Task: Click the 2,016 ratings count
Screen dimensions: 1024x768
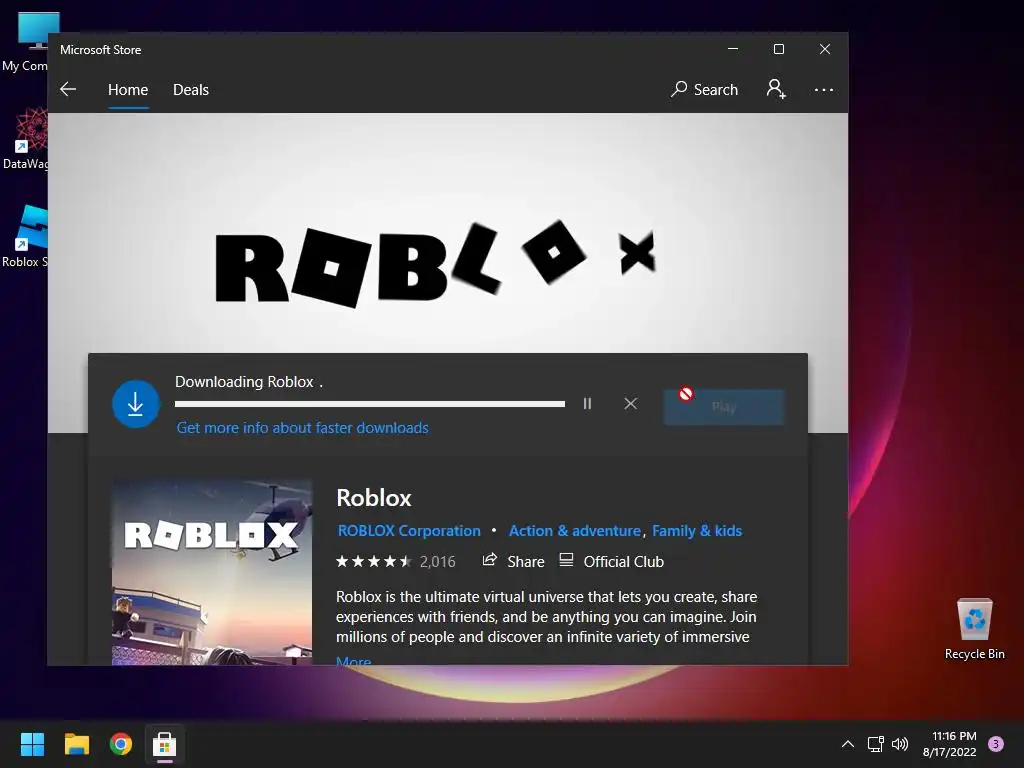Action: click(438, 562)
